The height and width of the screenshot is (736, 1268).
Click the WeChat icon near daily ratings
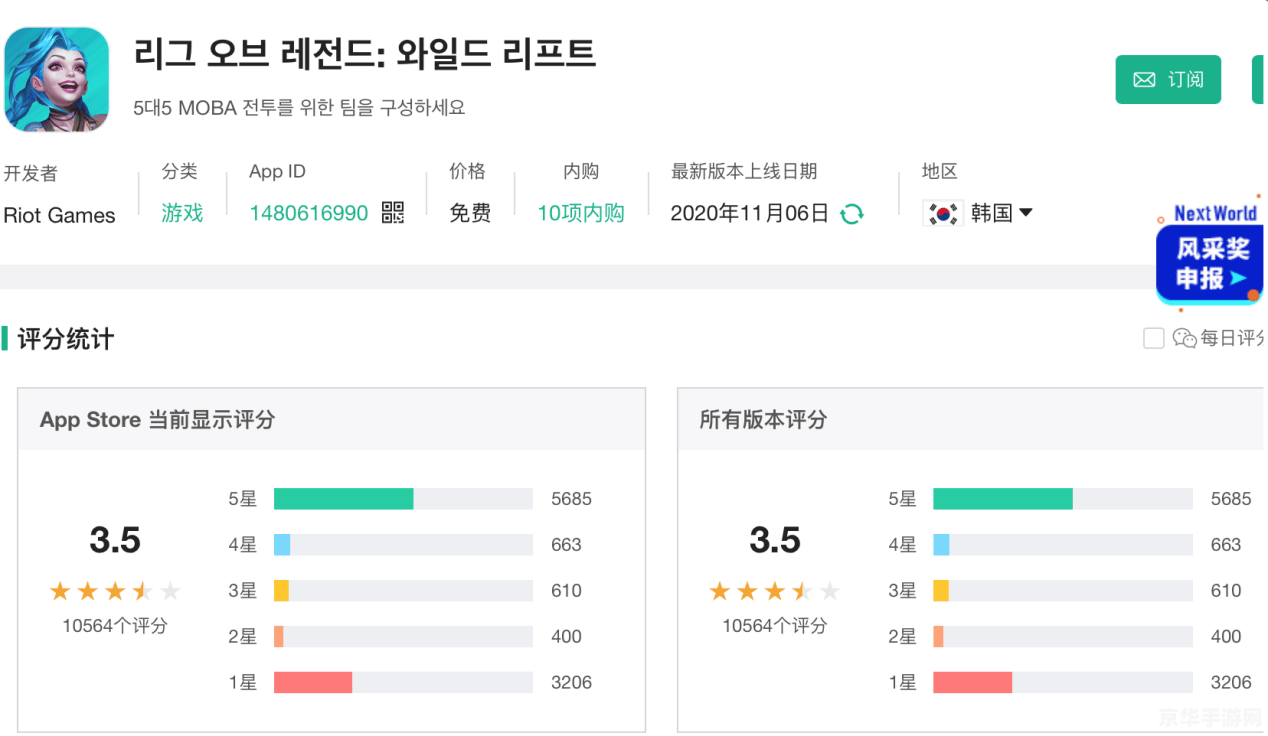tap(1184, 339)
